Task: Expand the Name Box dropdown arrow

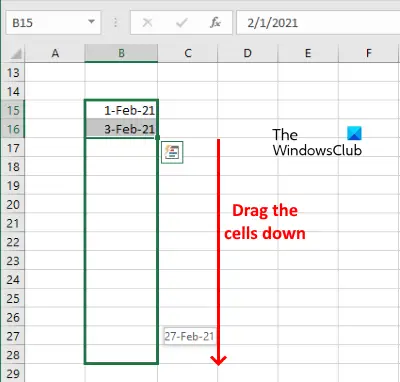Action: tap(91, 22)
